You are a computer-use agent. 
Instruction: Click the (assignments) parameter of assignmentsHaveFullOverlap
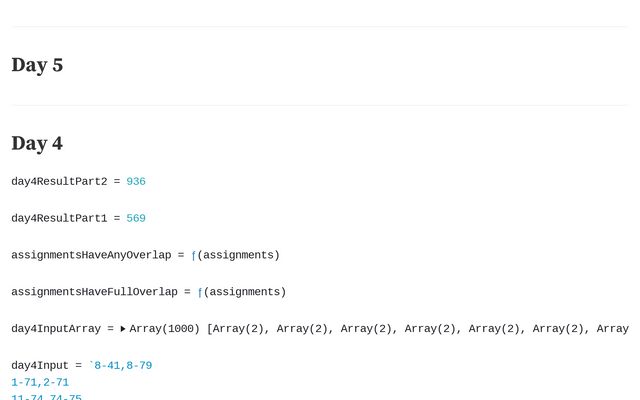tap(245, 293)
